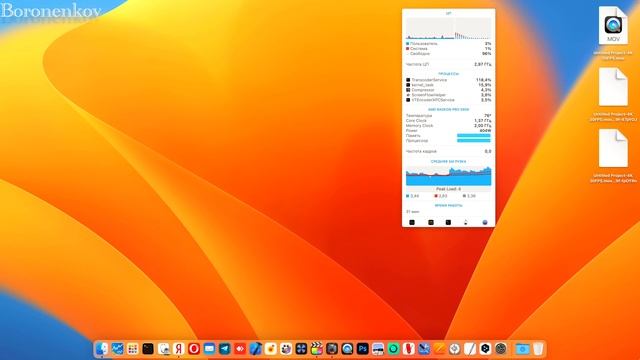This screenshot has width=640, height=360.
Task: Open the Mail app in the Dock
Action: 209,349
